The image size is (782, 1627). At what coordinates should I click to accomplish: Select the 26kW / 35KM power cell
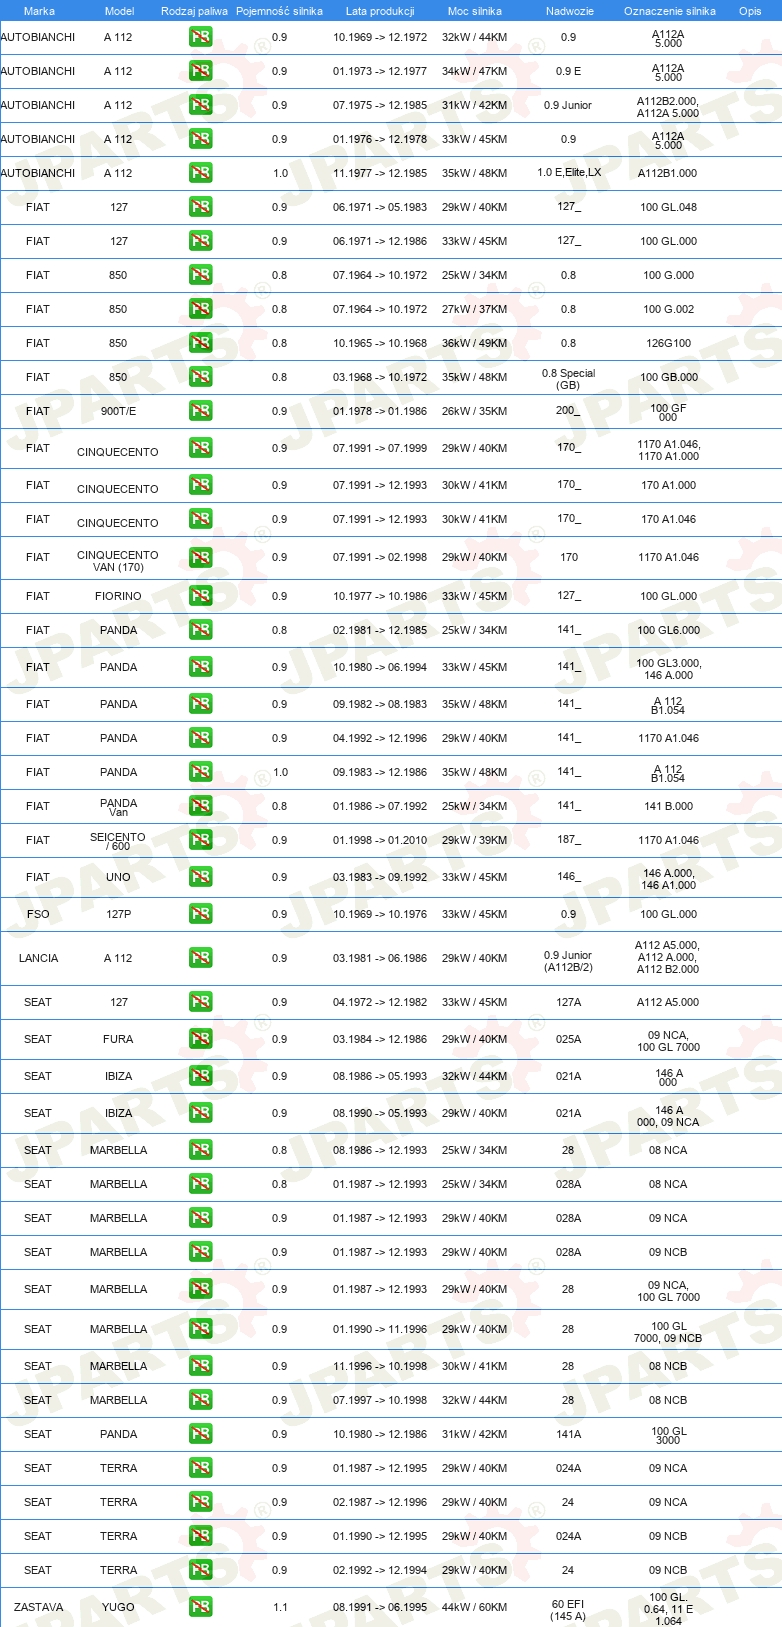pos(475,411)
